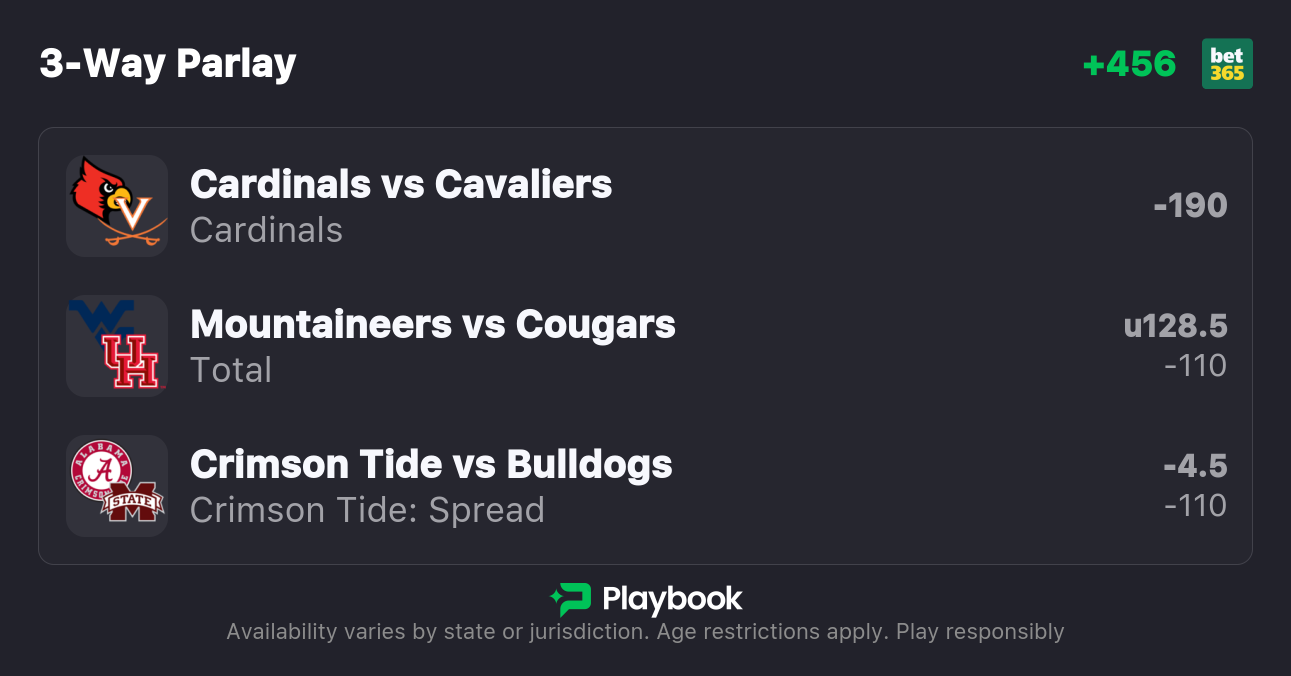Click the u128.5 total line

(x=1175, y=326)
